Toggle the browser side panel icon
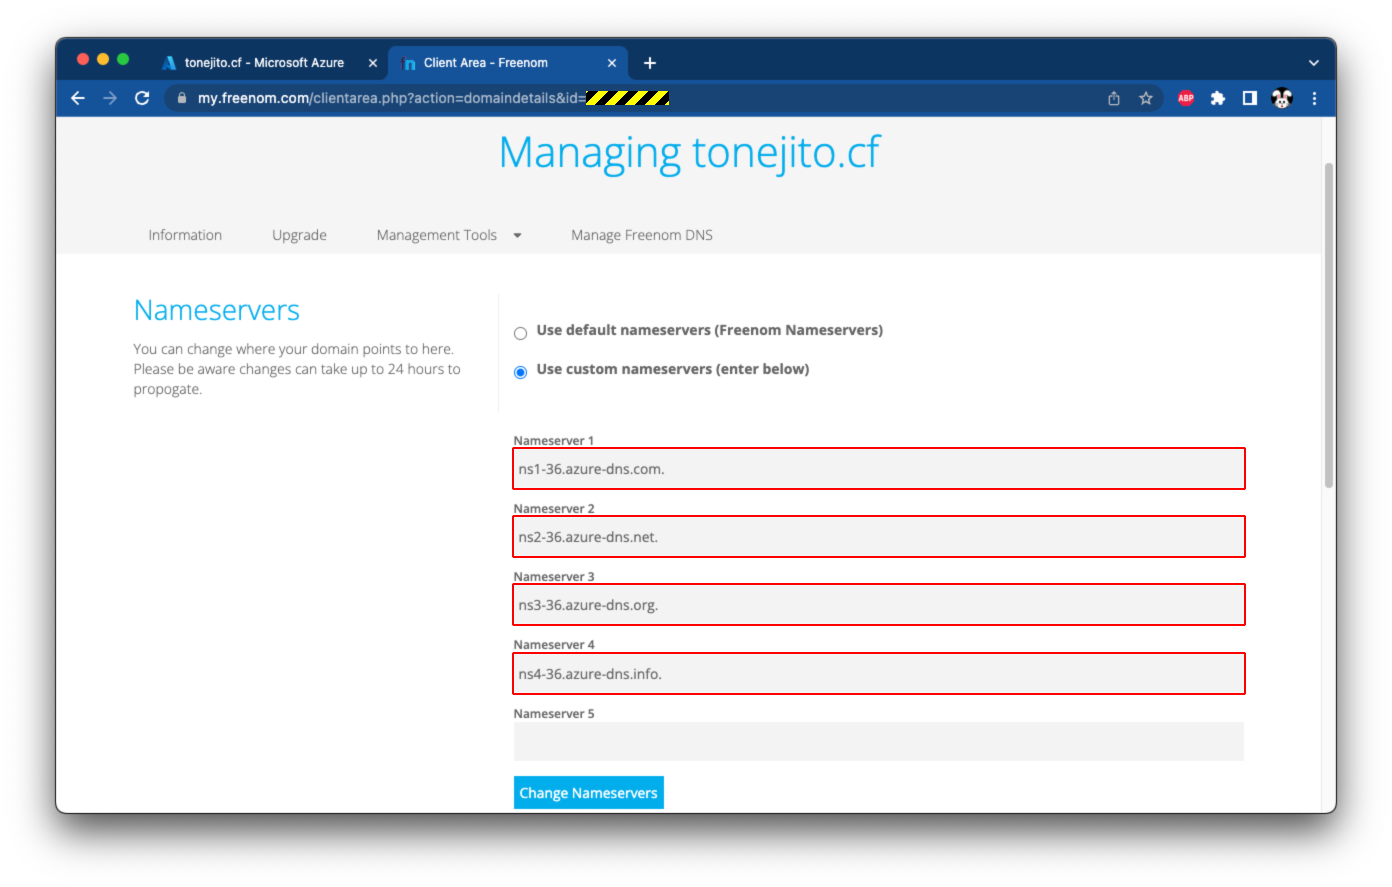This screenshot has width=1392, height=887. coord(1250,98)
